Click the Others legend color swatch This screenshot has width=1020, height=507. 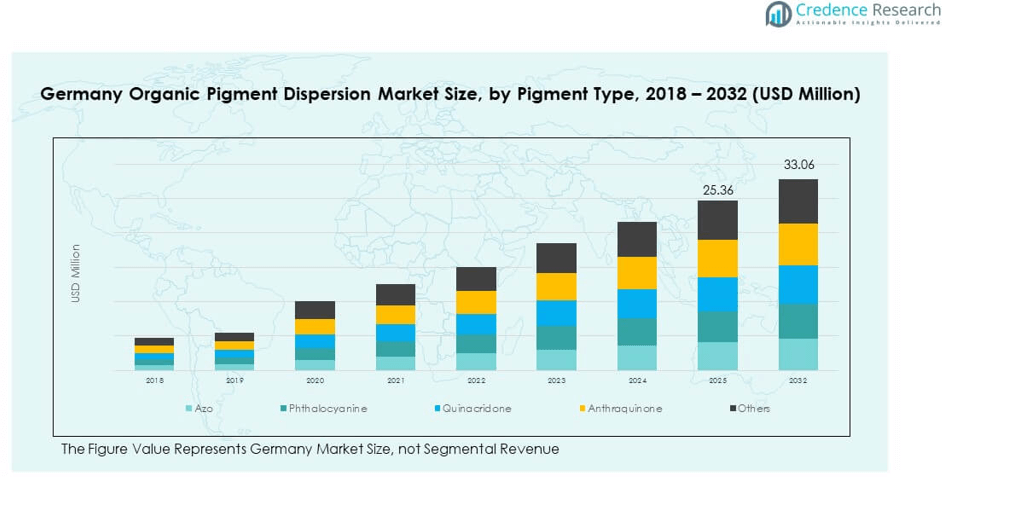pyautogui.click(x=733, y=409)
